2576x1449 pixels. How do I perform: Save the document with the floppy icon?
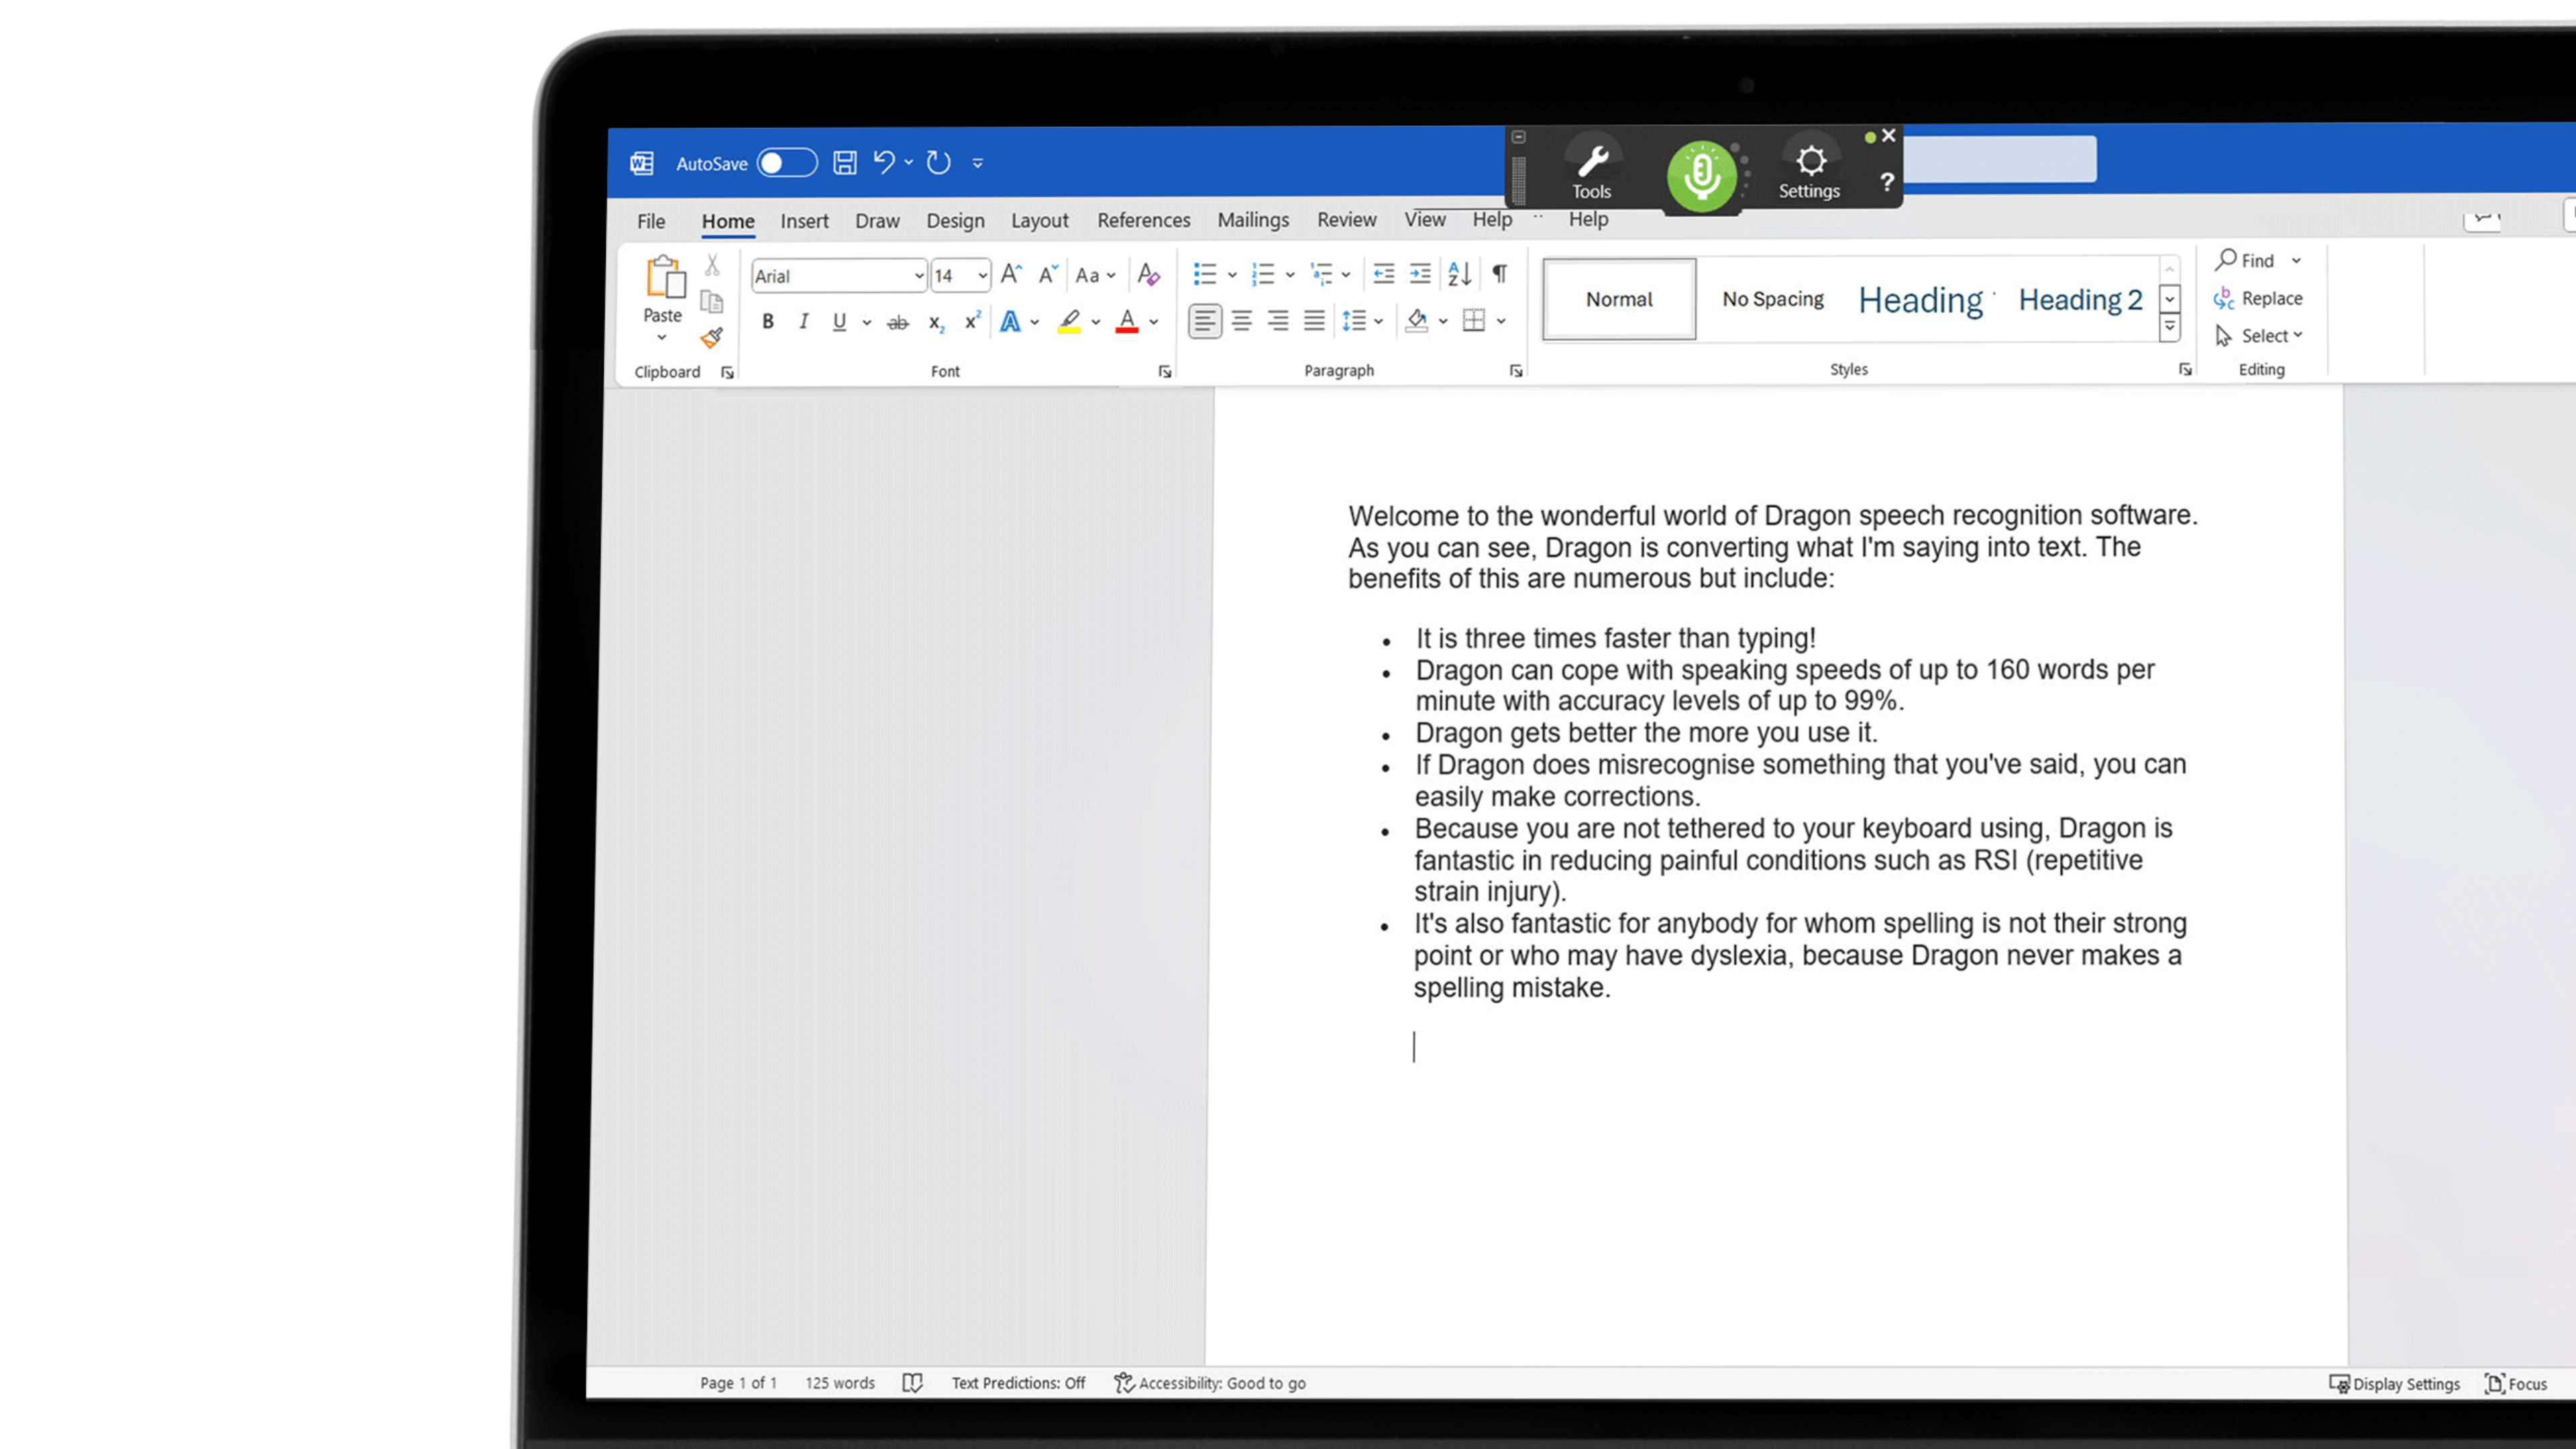[845, 163]
